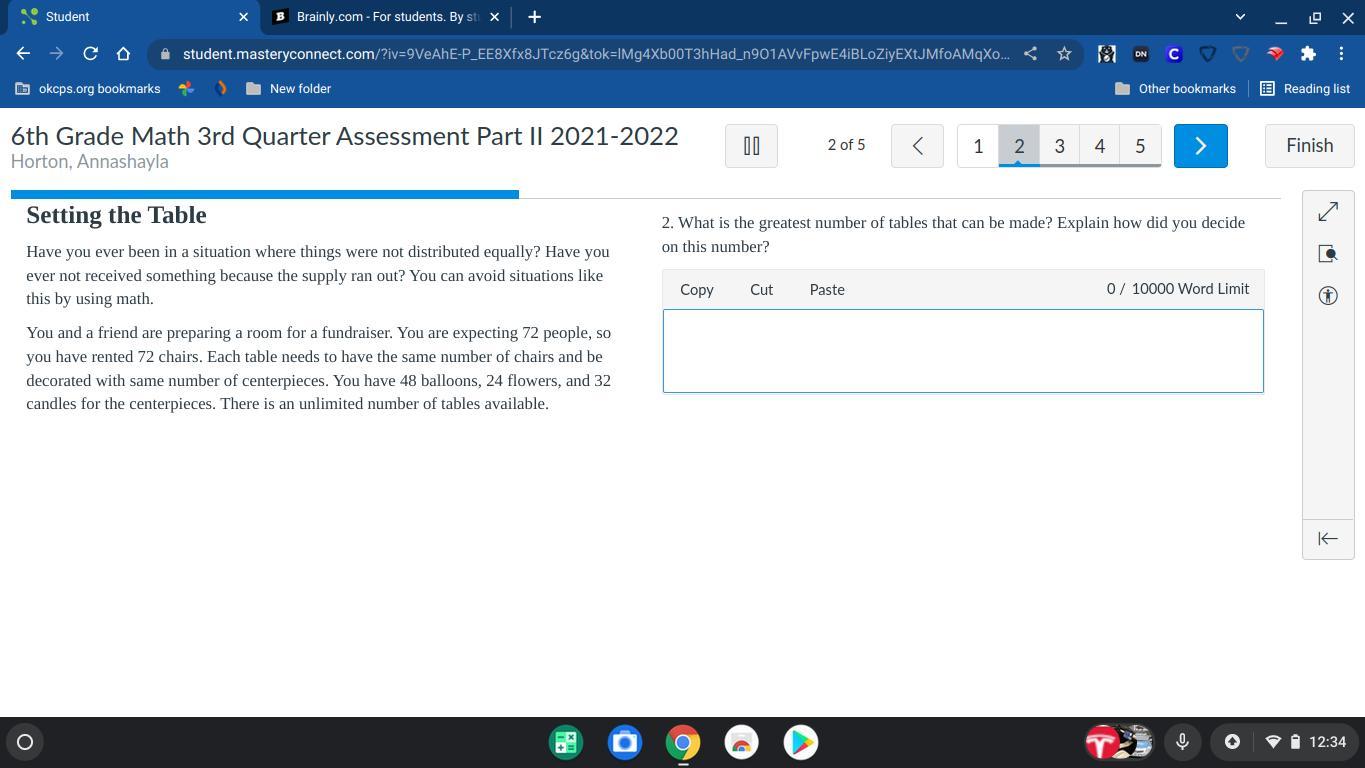Collapse the side tool panel
Image resolution: width=1365 pixels, height=768 pixels.
(1328, 539)
